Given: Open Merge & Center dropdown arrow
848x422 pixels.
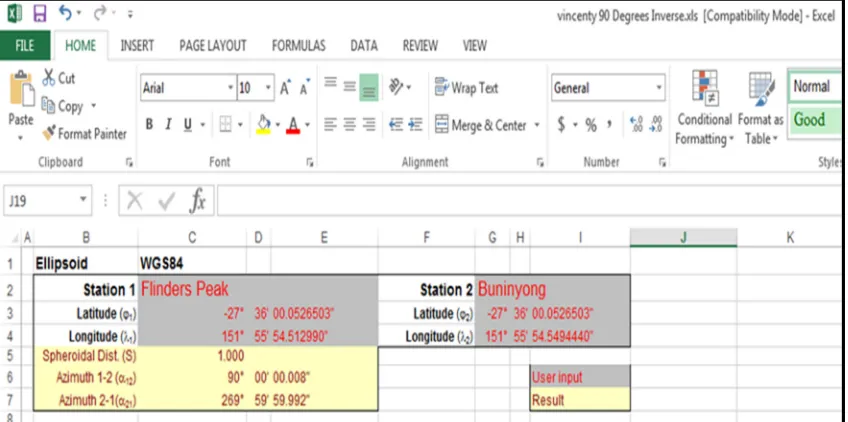Looking at the screenshot, I should click(537, 125).
